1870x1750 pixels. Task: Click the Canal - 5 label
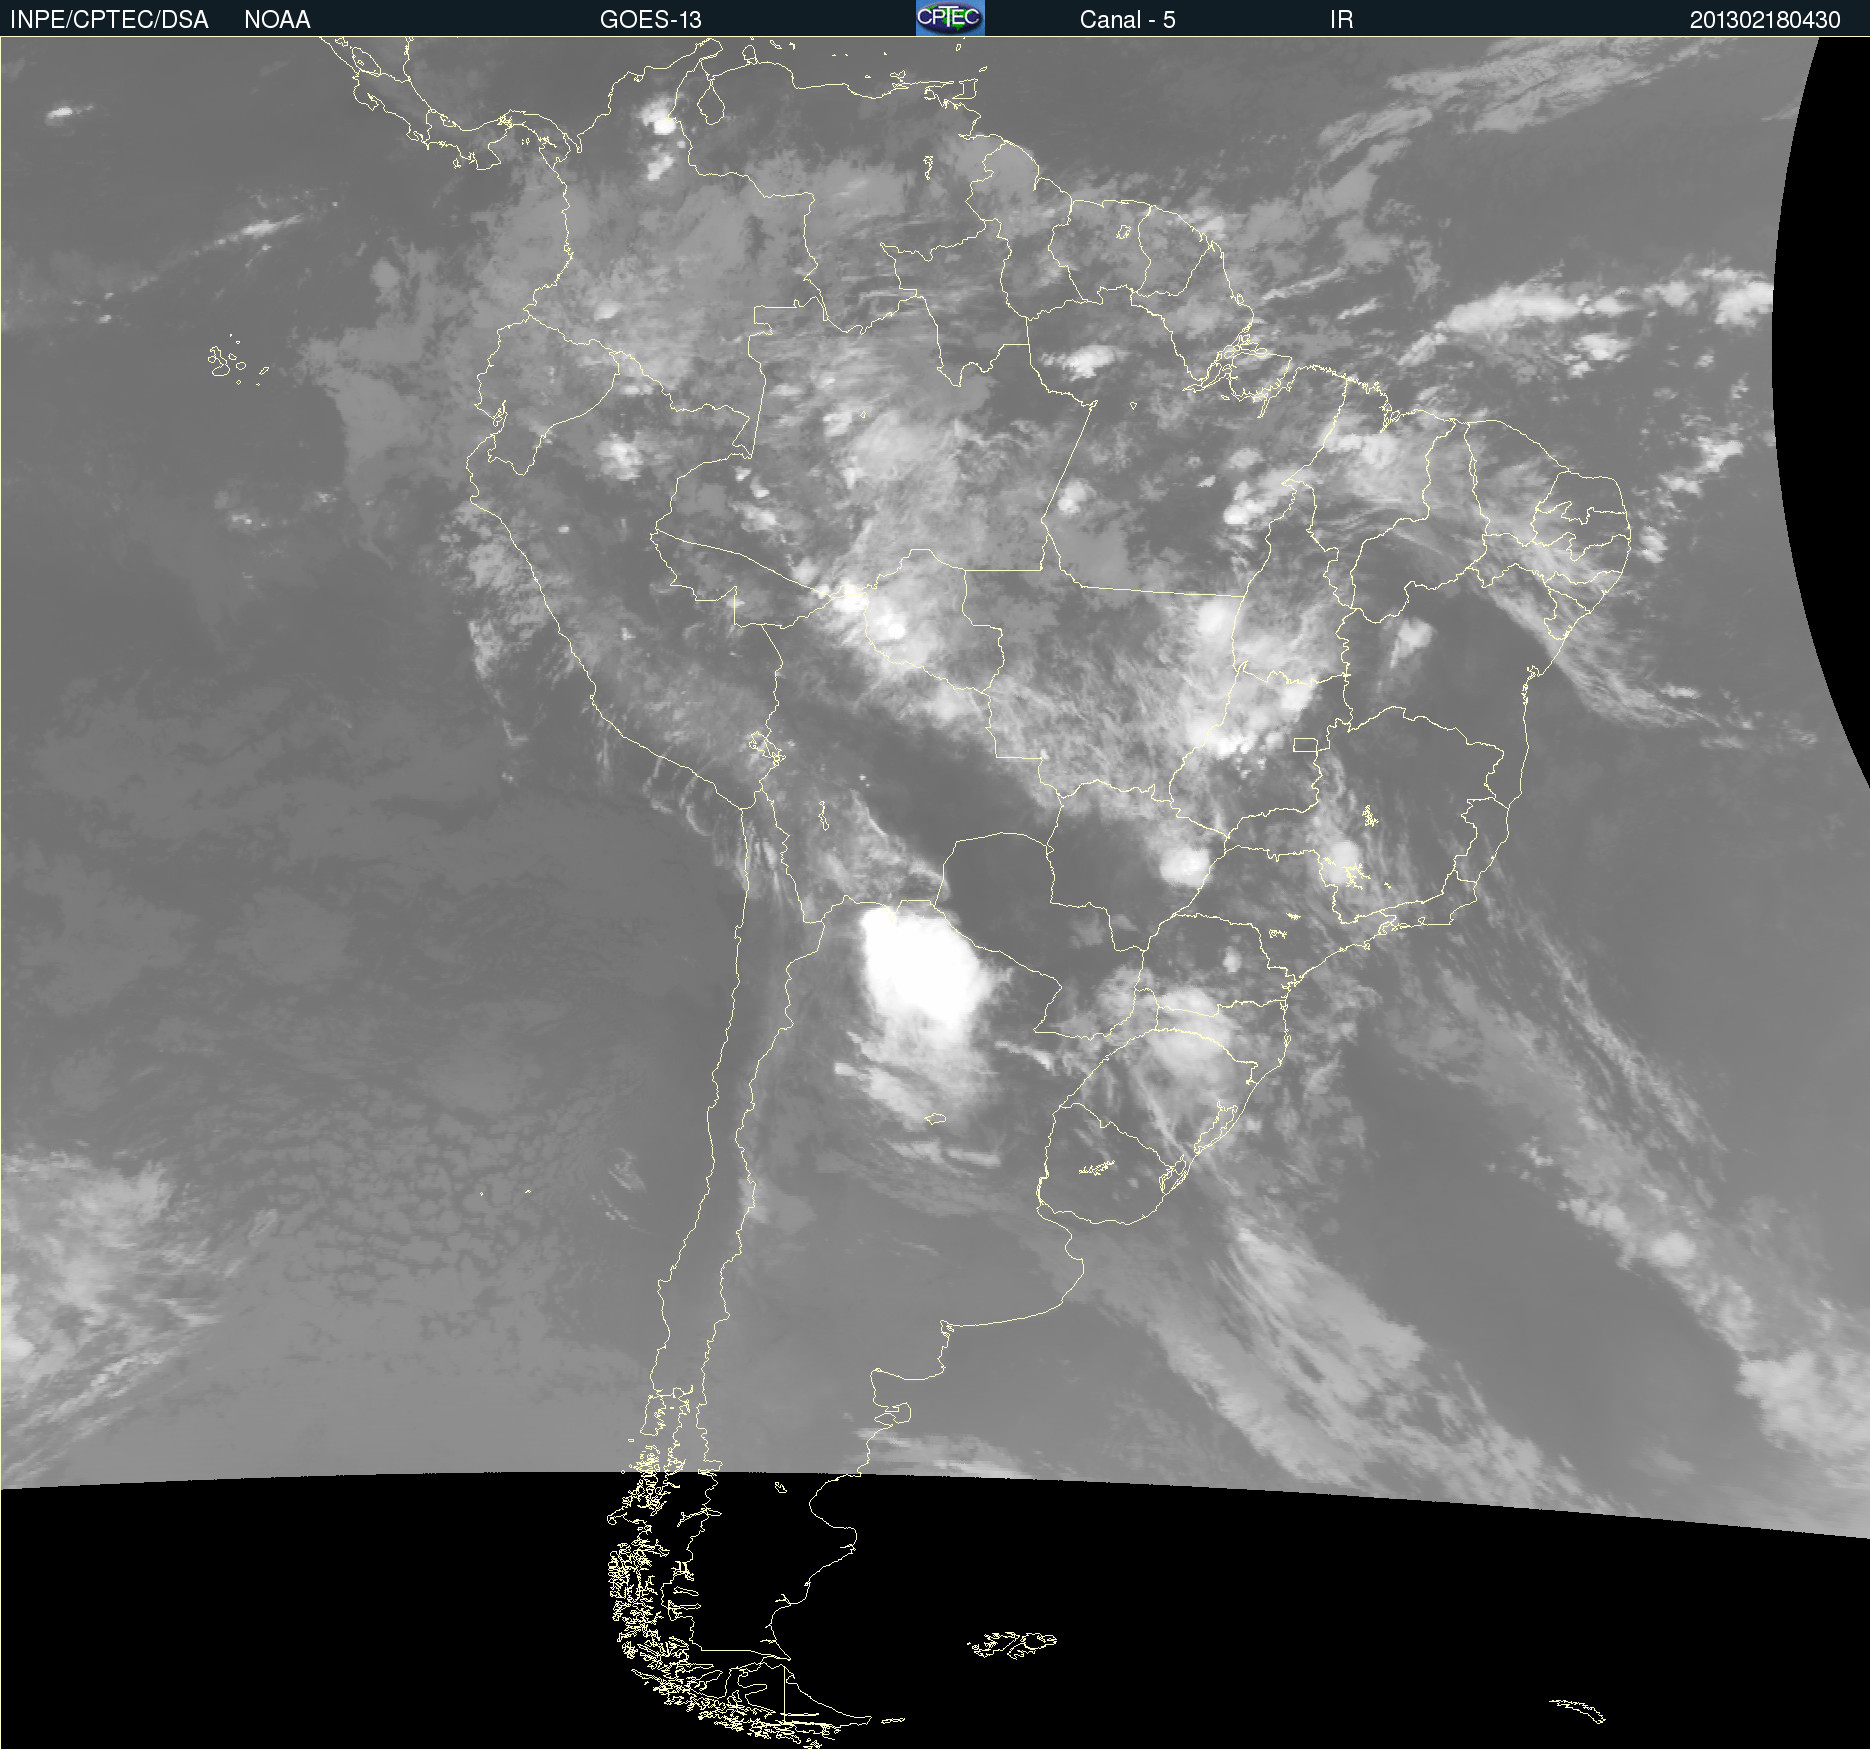pyautogui.click(x=1127, y=19)
